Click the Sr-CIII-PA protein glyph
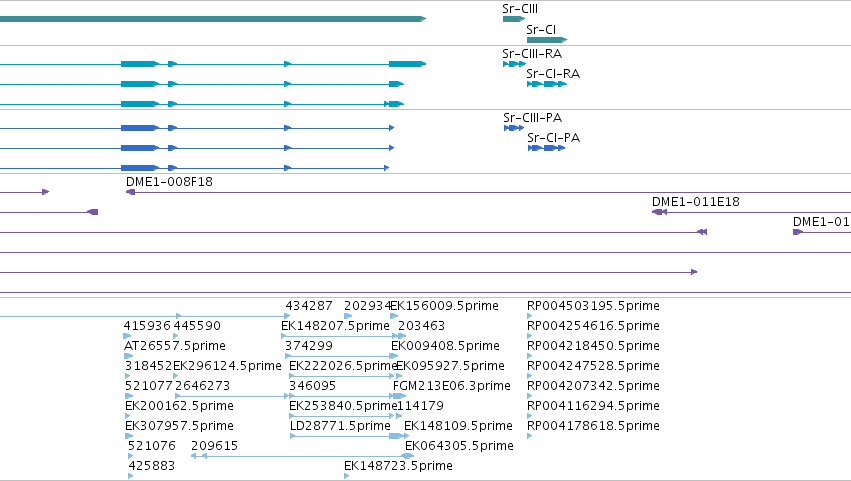 (x=513, y=128)
